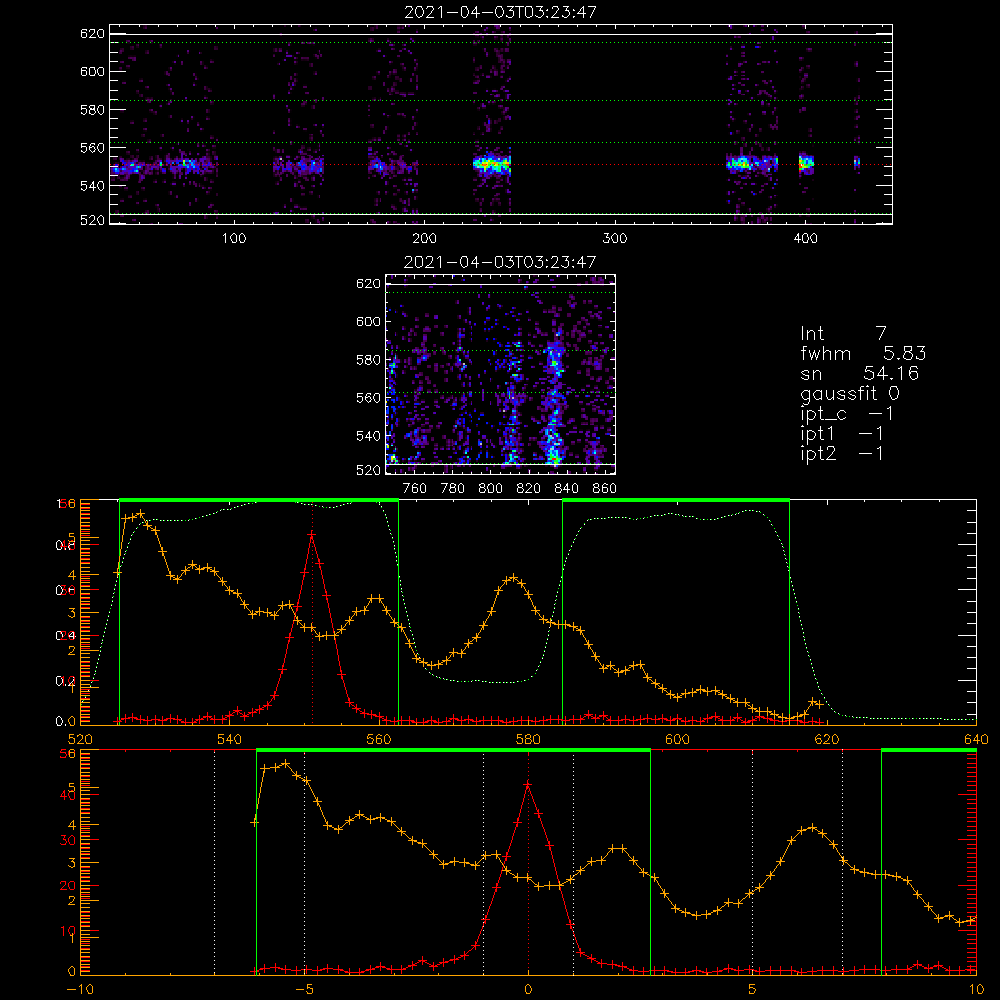Click y-axis label 600 on top spectrogram

[x=92, y=71]
